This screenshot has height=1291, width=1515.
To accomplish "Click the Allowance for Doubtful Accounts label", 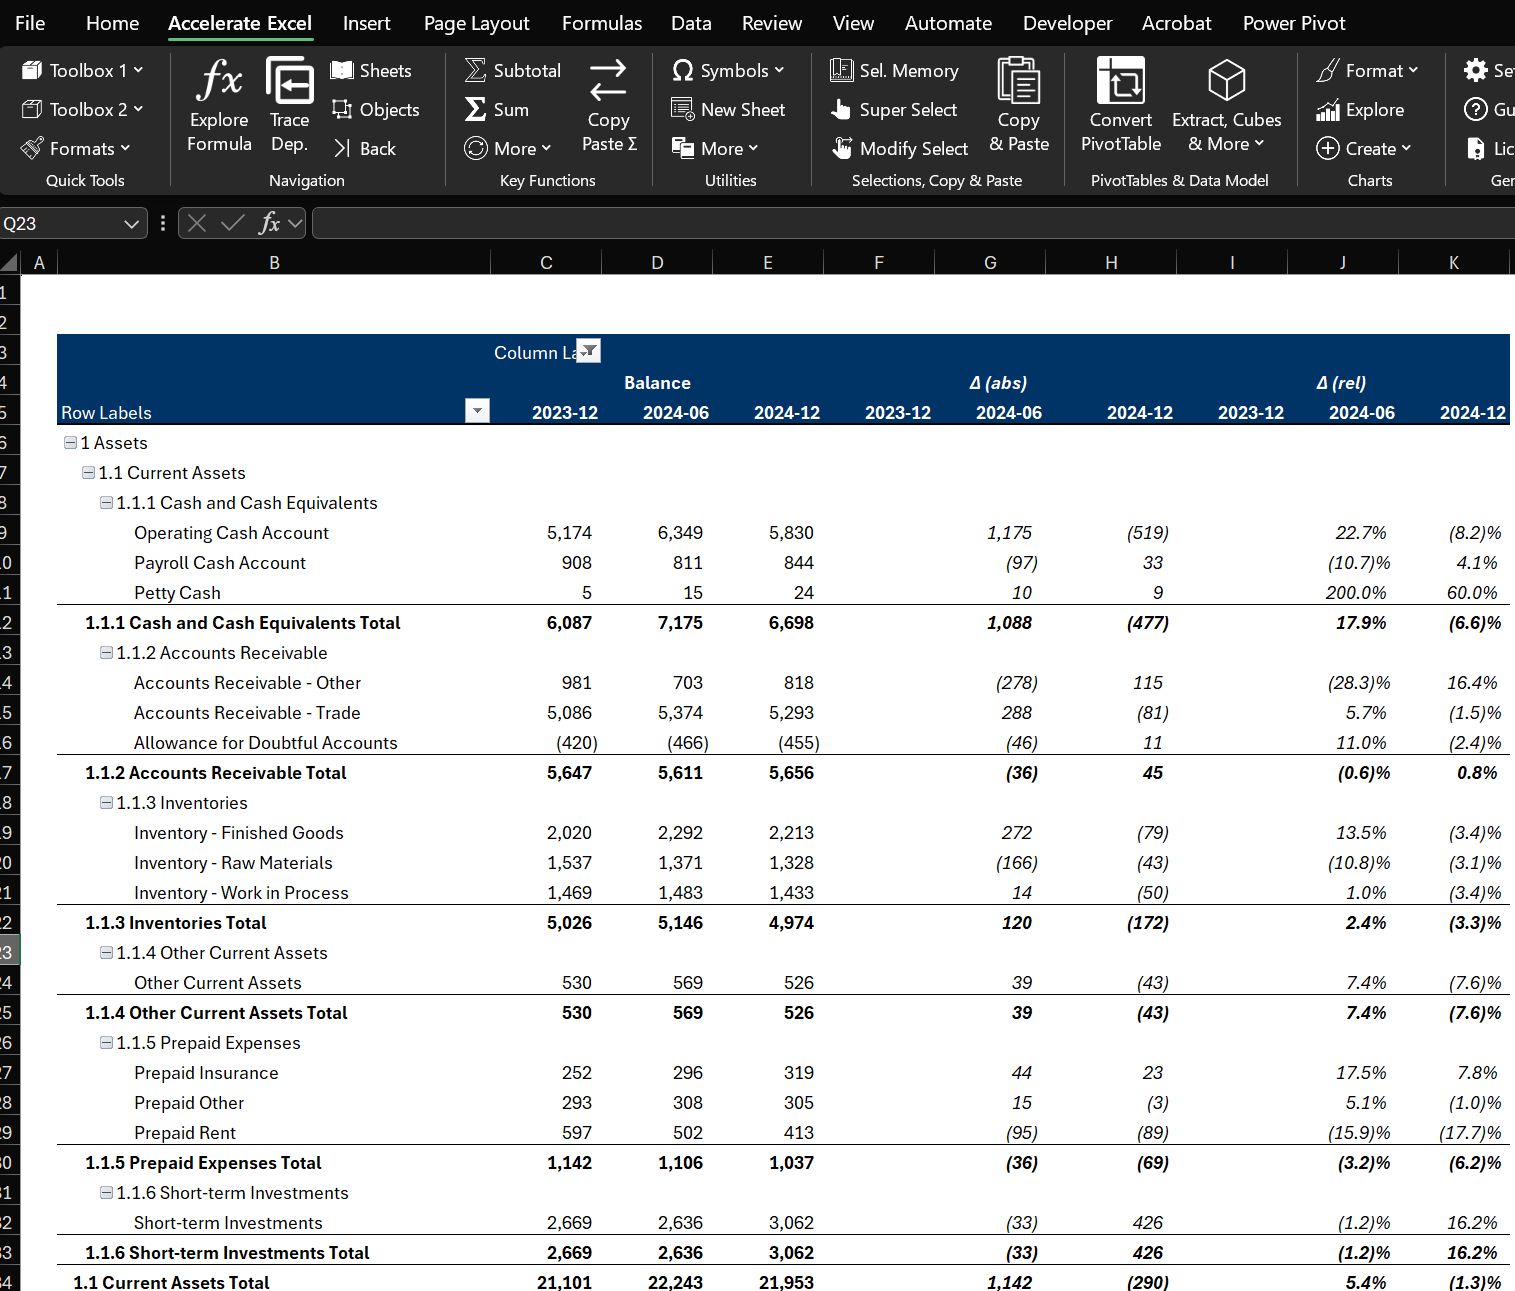I will (266, 743).
